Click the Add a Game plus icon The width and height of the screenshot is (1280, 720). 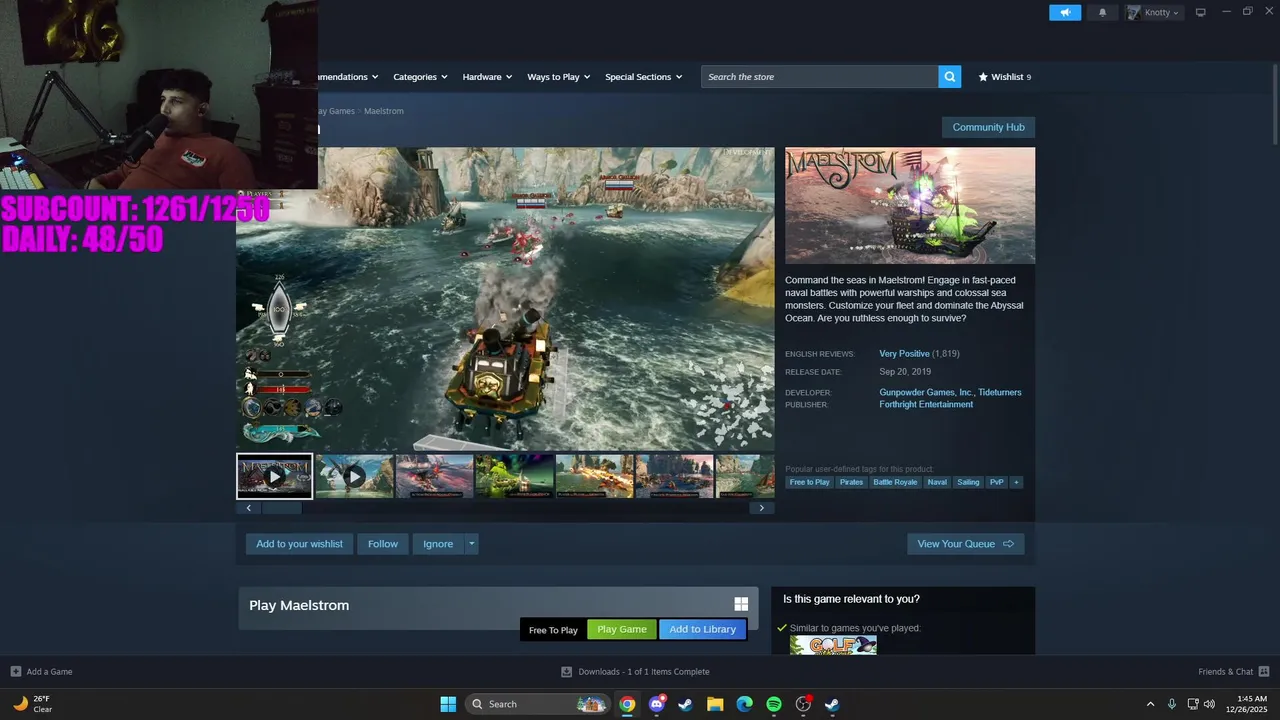coord(15,671)
